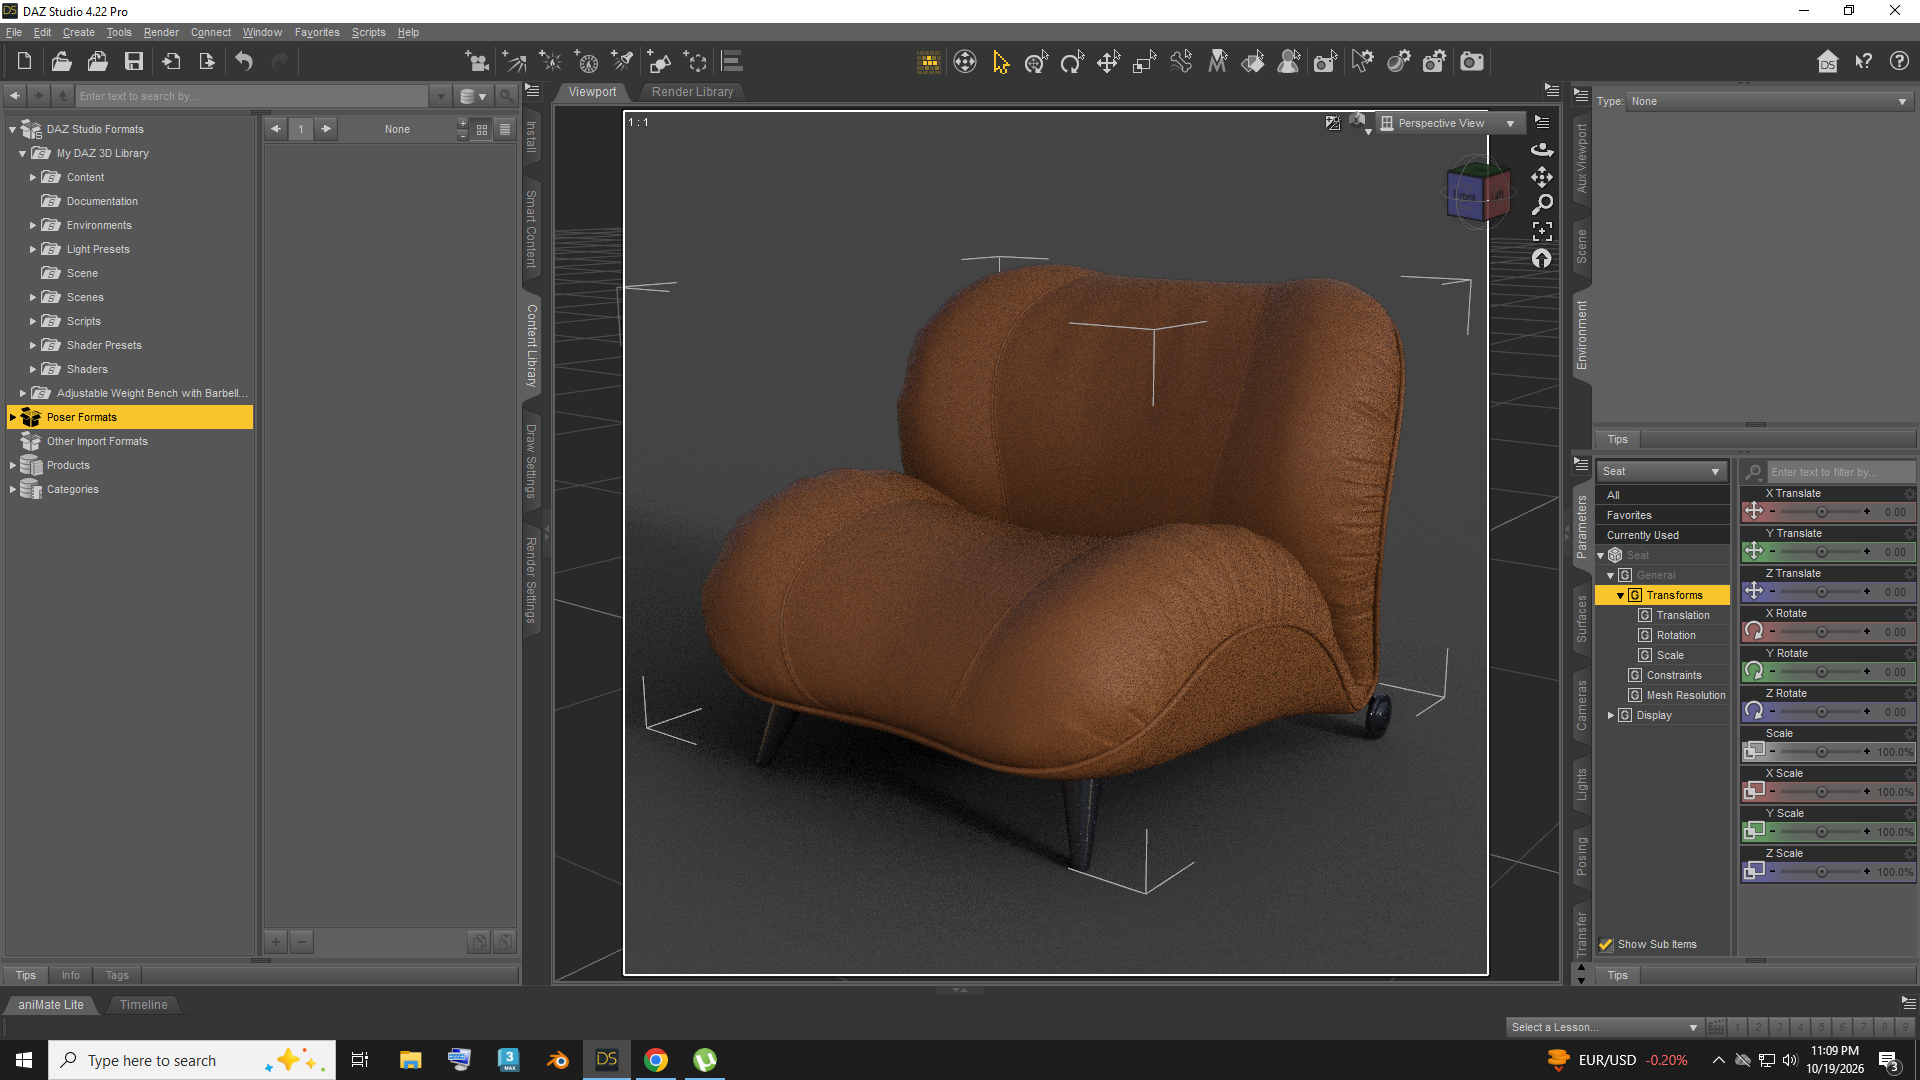Open the Select a Lesson dropdown
This screenshot has height=1080, width=1920.
(1604, 1028)
